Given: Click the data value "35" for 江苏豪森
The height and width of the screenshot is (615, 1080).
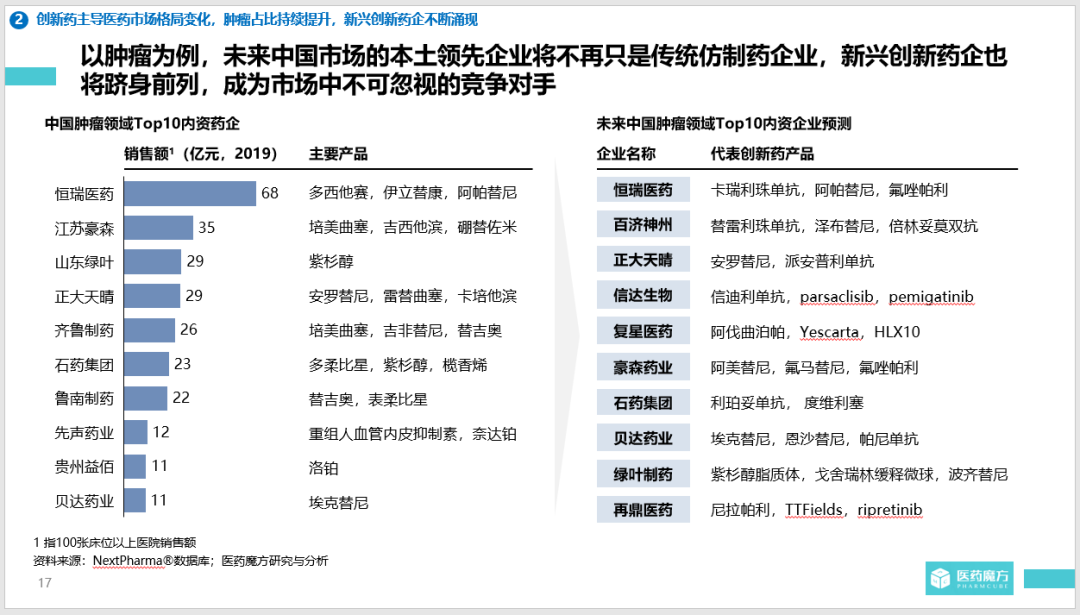Looking at the screenshot, I should 207,227.
